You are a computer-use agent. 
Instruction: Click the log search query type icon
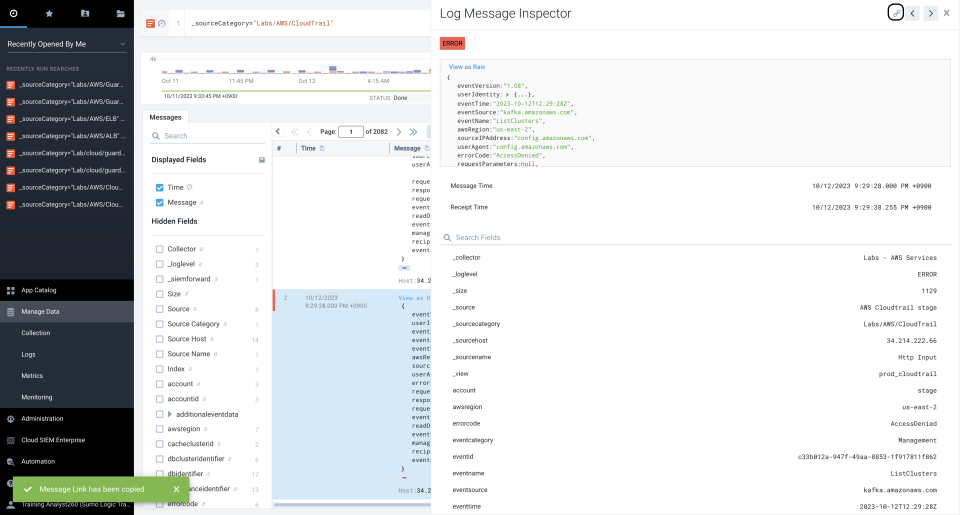coord(150,23)
